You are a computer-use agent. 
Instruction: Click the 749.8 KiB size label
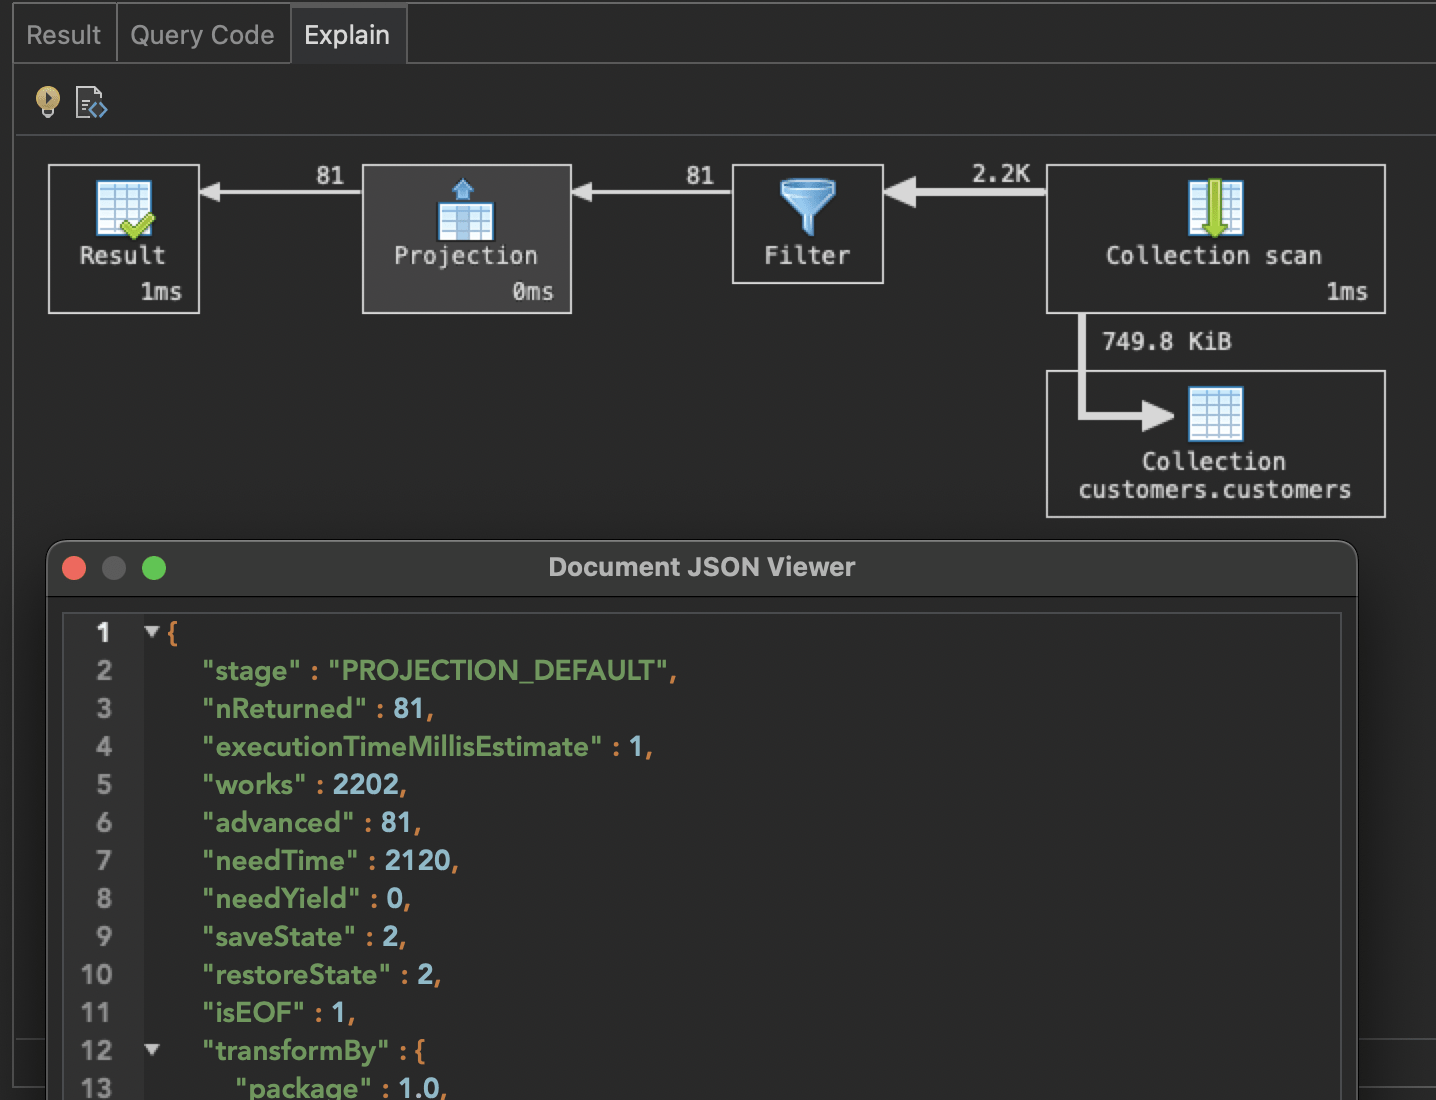click(1166, 342)
